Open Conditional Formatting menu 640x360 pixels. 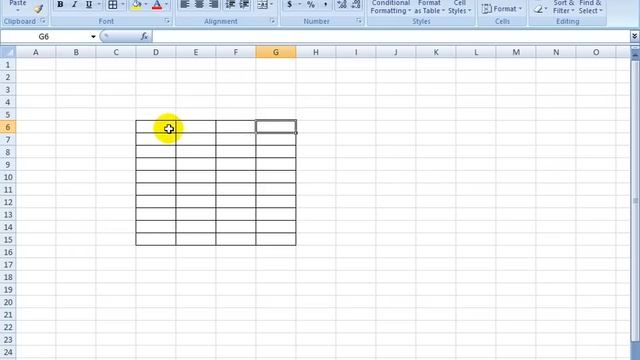point(391,7)
